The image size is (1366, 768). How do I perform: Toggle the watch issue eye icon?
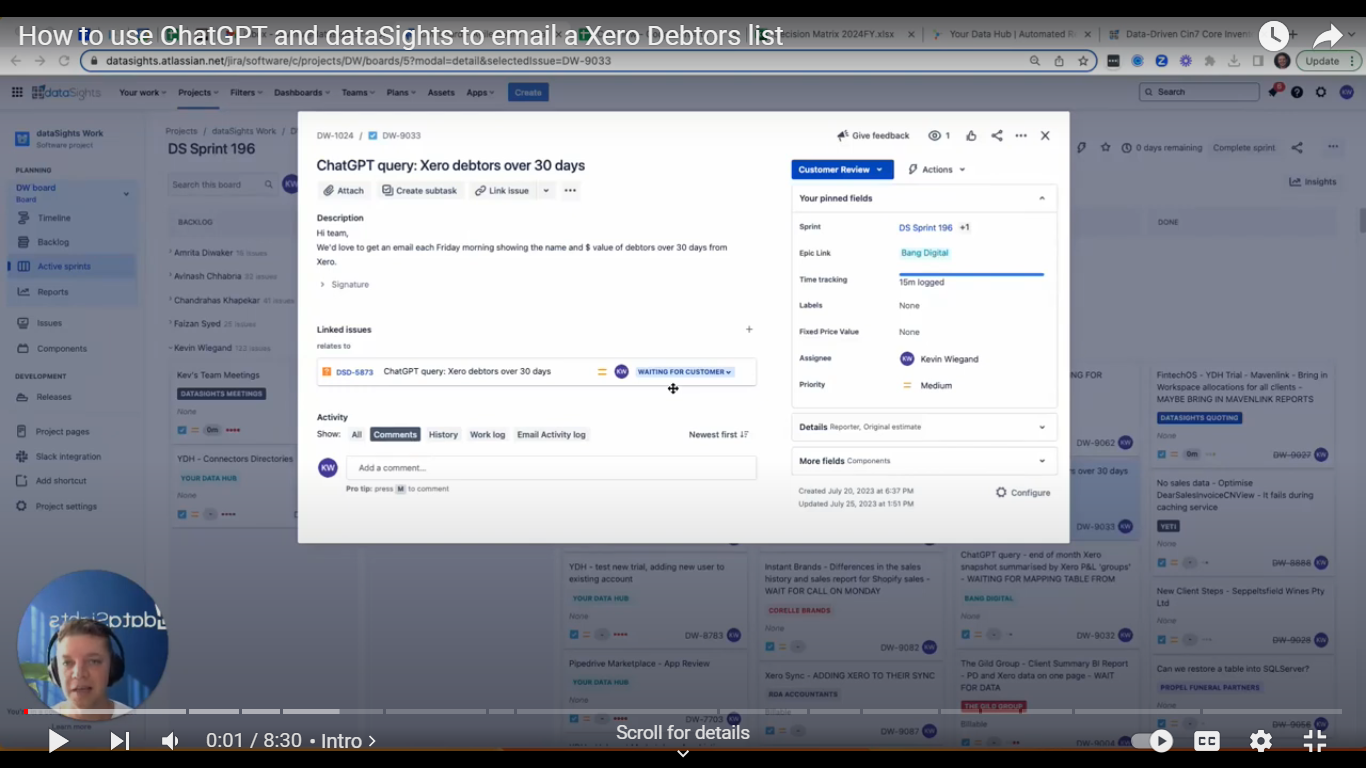[939, 135]
